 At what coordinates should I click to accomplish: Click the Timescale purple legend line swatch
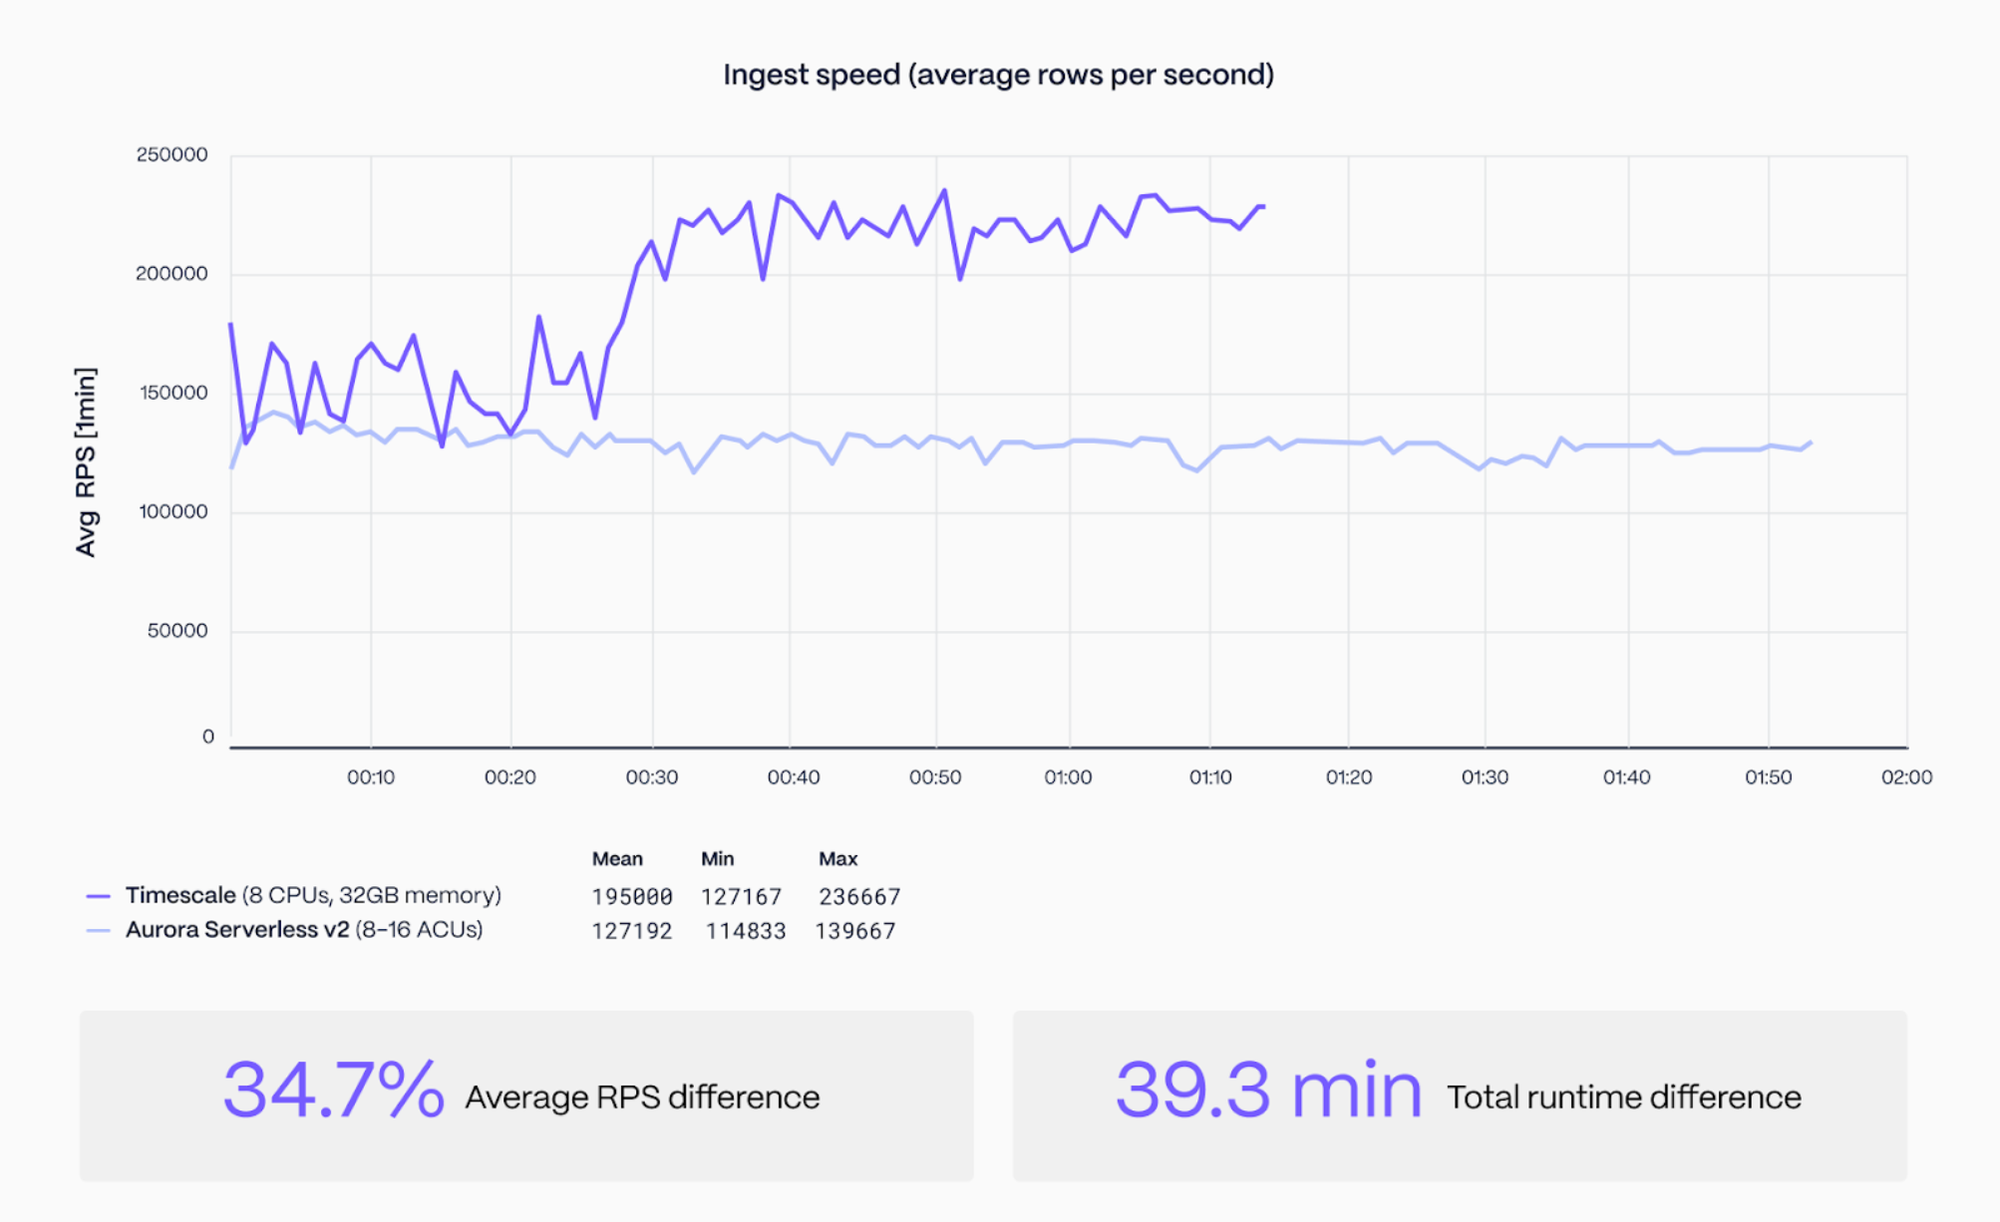(x=98, y=897)
